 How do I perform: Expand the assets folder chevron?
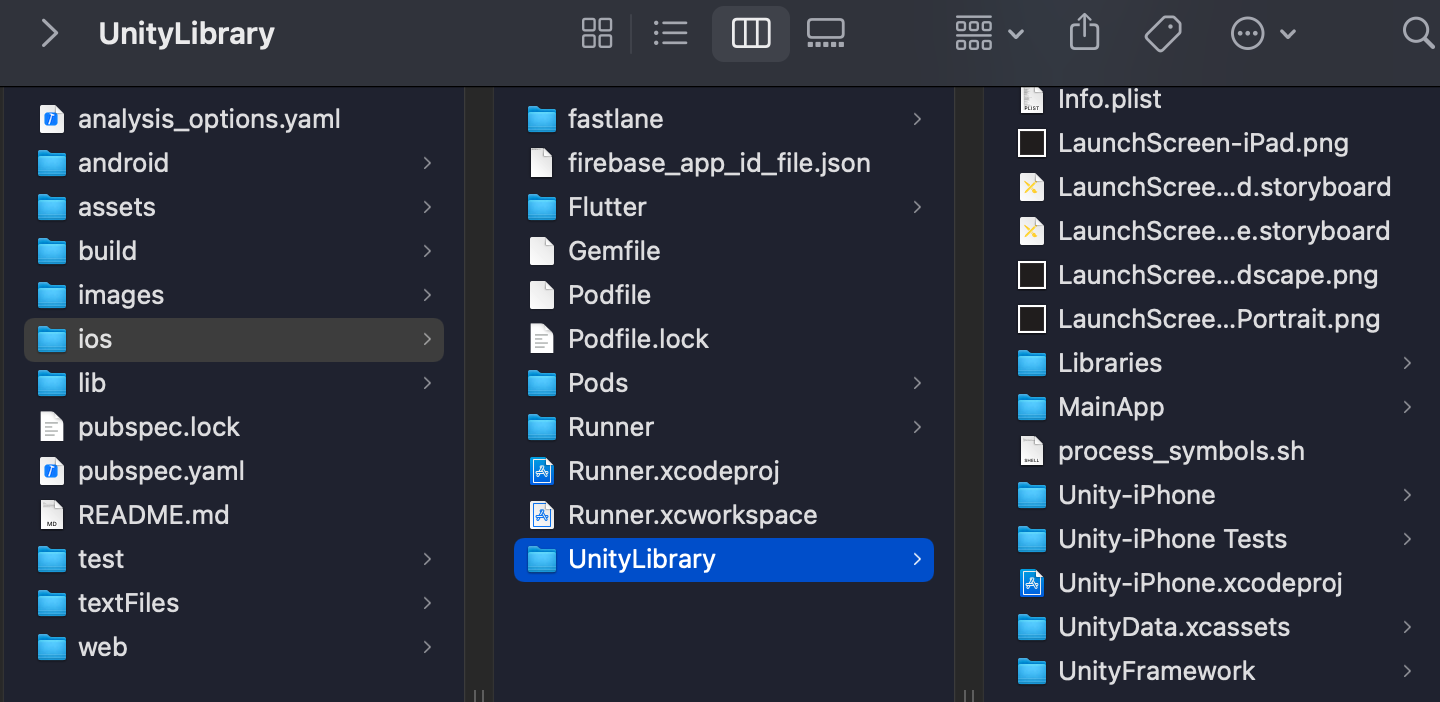[427, 207]
